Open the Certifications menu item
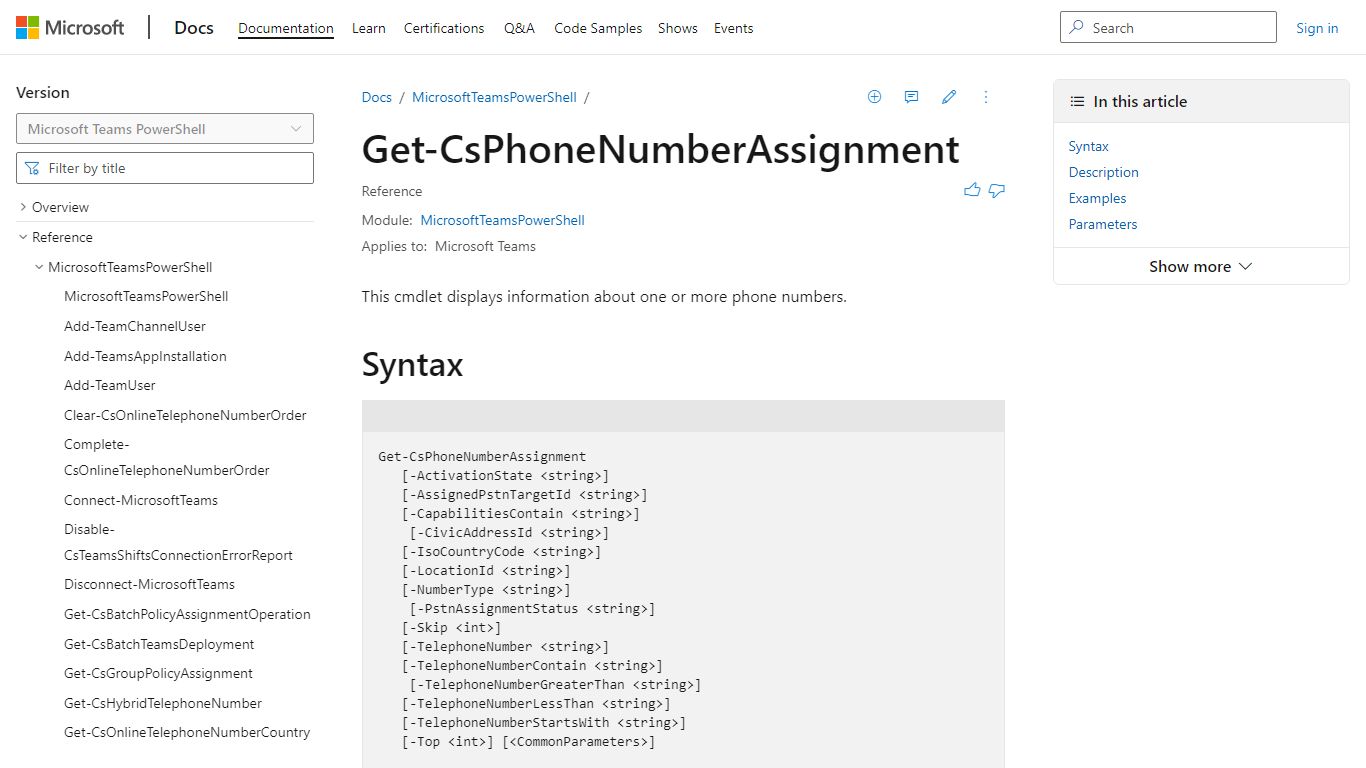This screenshot has width=1366, height=768. click(x=444, y=28)
